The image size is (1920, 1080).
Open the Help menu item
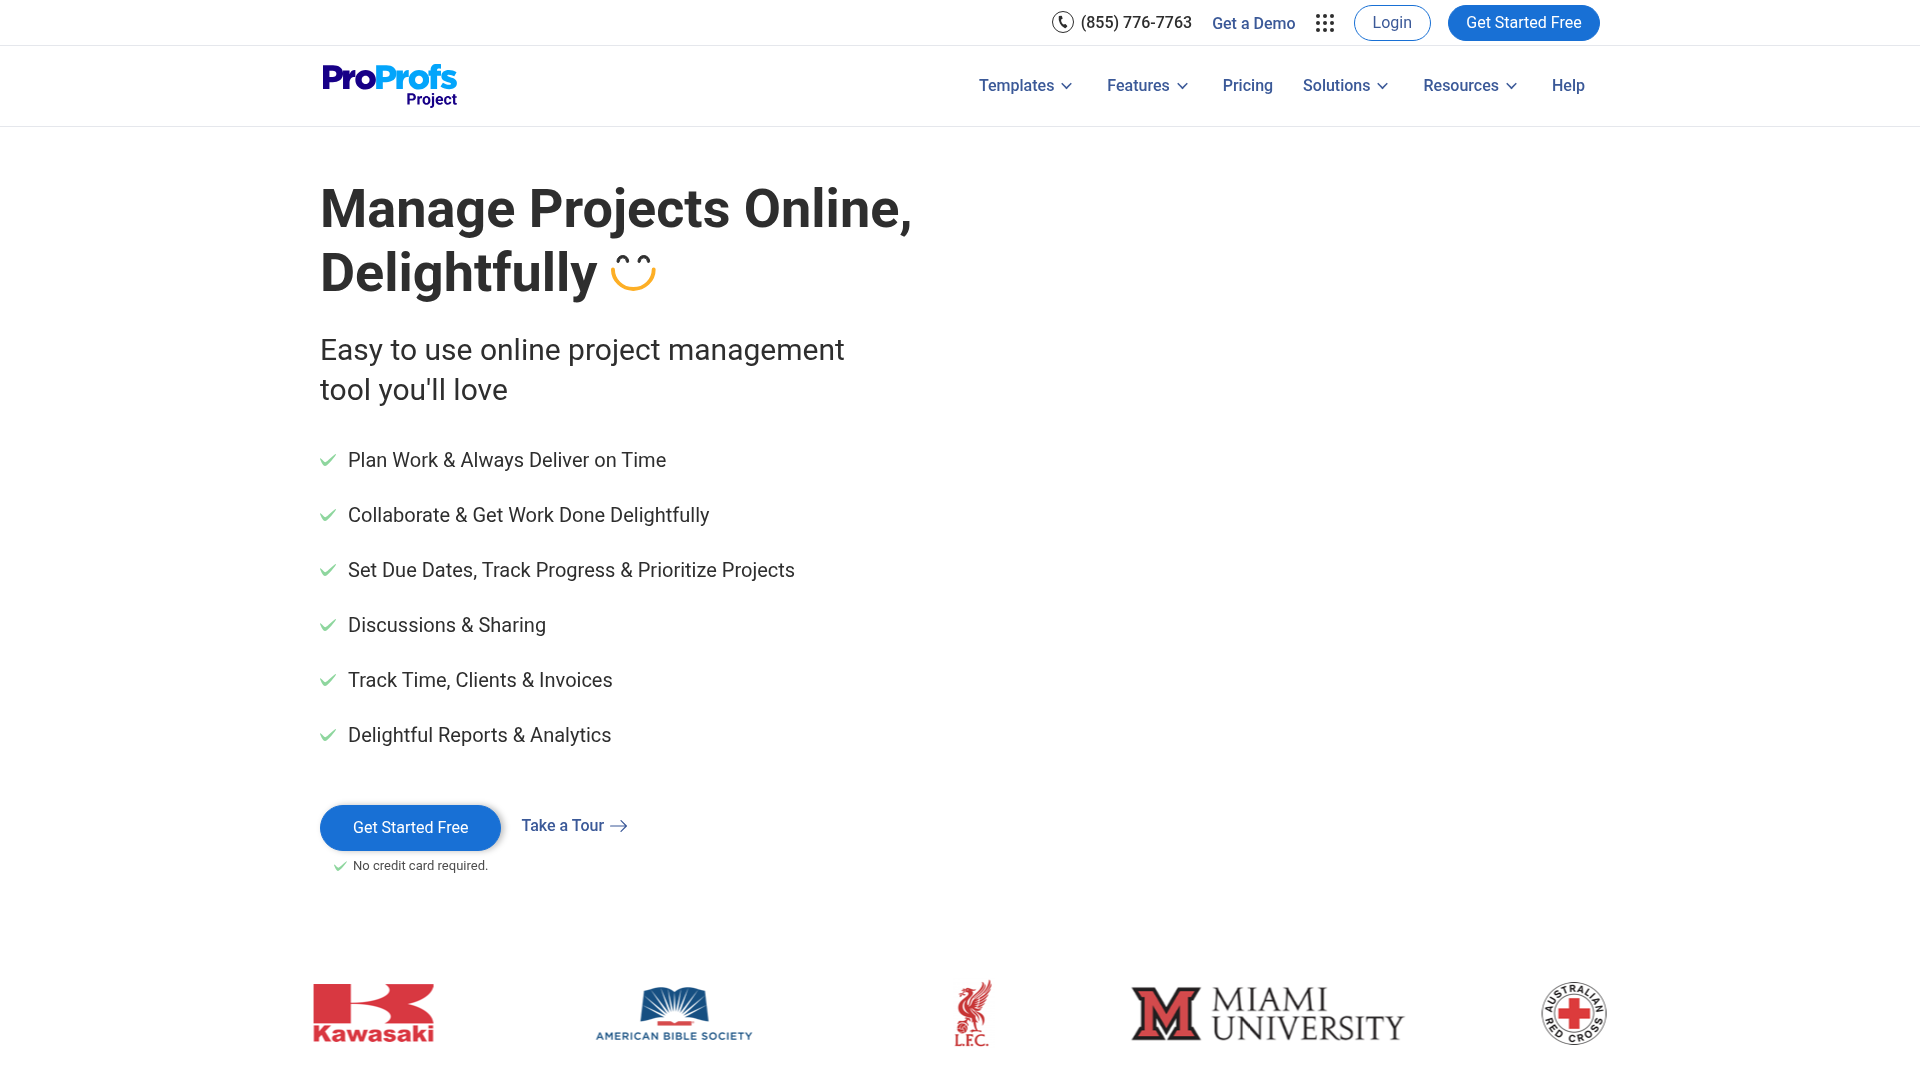(1568, 85)
